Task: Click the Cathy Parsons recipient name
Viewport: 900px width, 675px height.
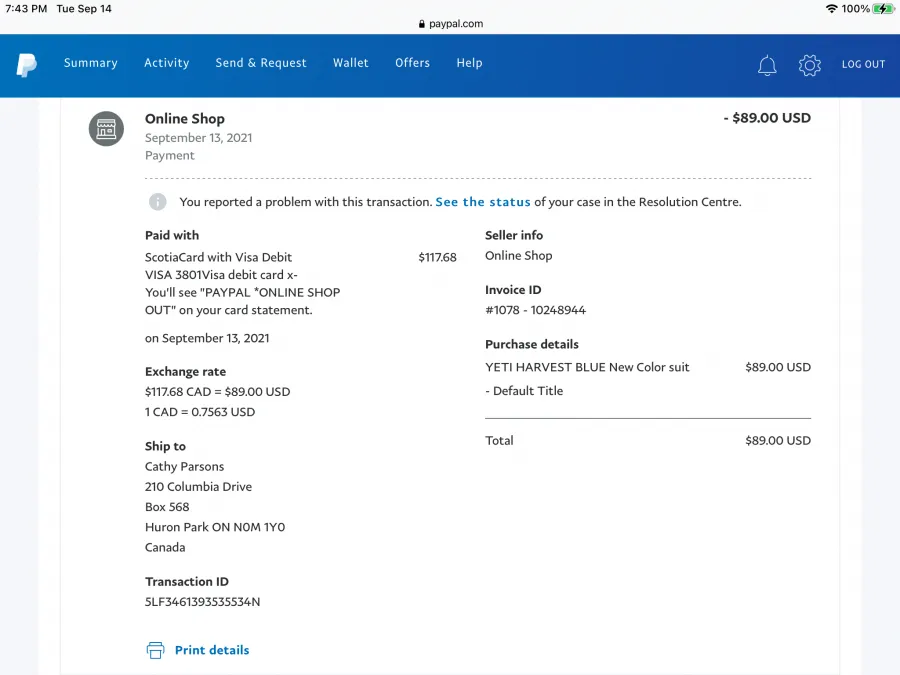Action: pos(184,466)
